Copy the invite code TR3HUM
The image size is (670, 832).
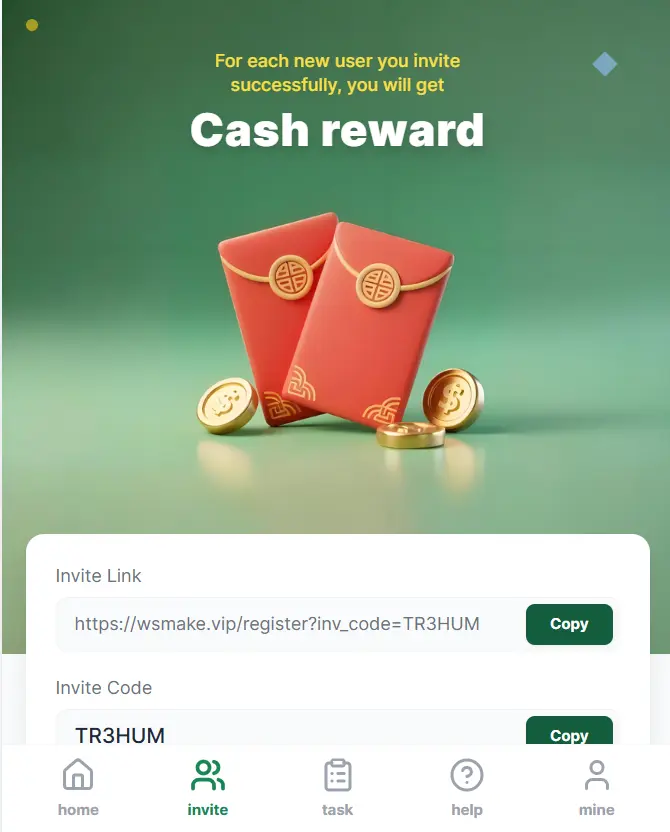click(569, 732)
